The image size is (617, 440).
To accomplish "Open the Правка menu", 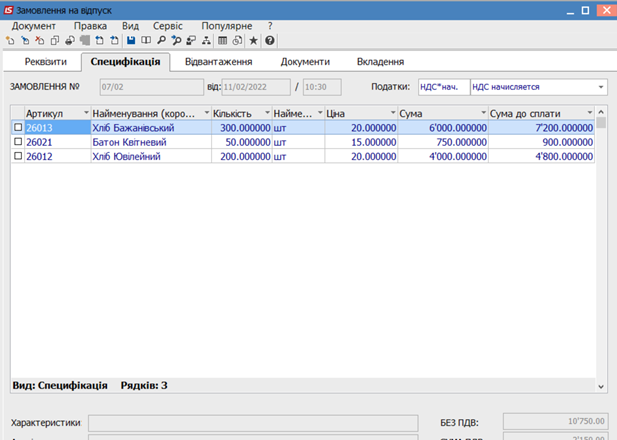I will pos(90,26).
